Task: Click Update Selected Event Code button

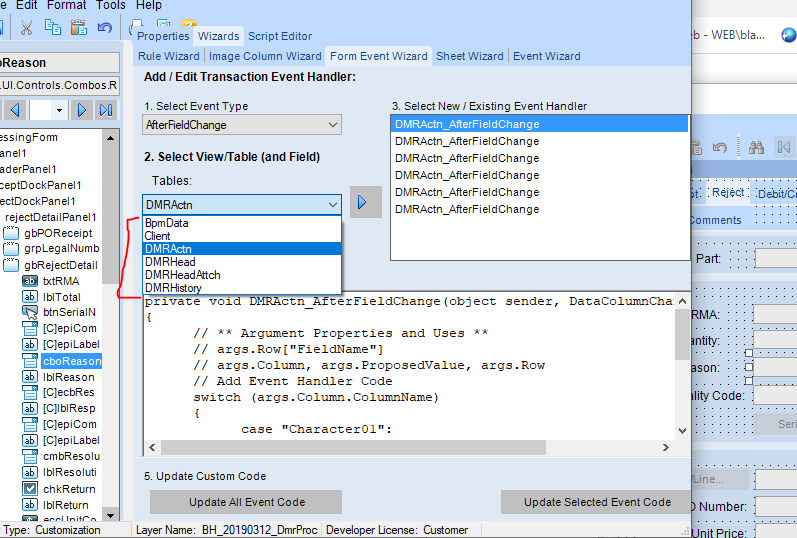Action: click(597, 502)
